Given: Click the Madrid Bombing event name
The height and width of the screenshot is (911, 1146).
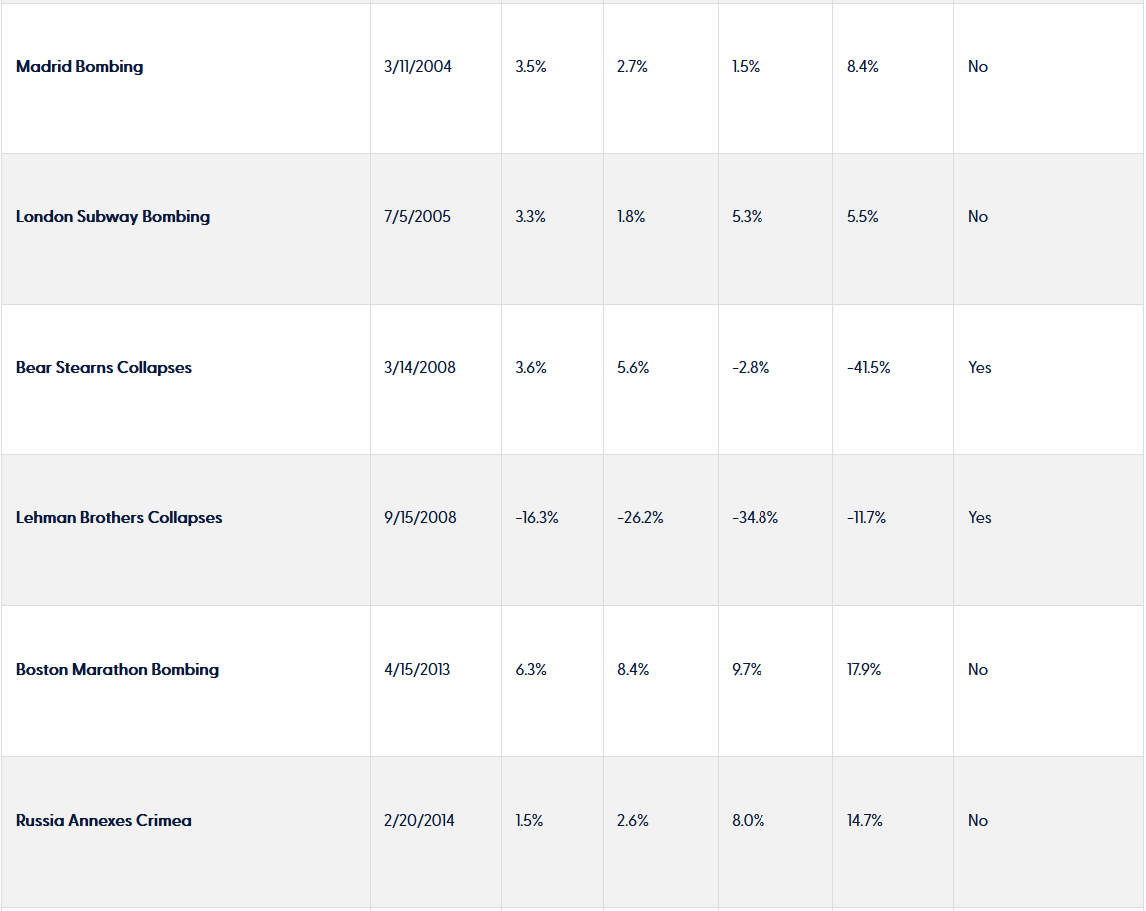Looking at the screenshot, I should pyautogui.click(x=80, y=67).
